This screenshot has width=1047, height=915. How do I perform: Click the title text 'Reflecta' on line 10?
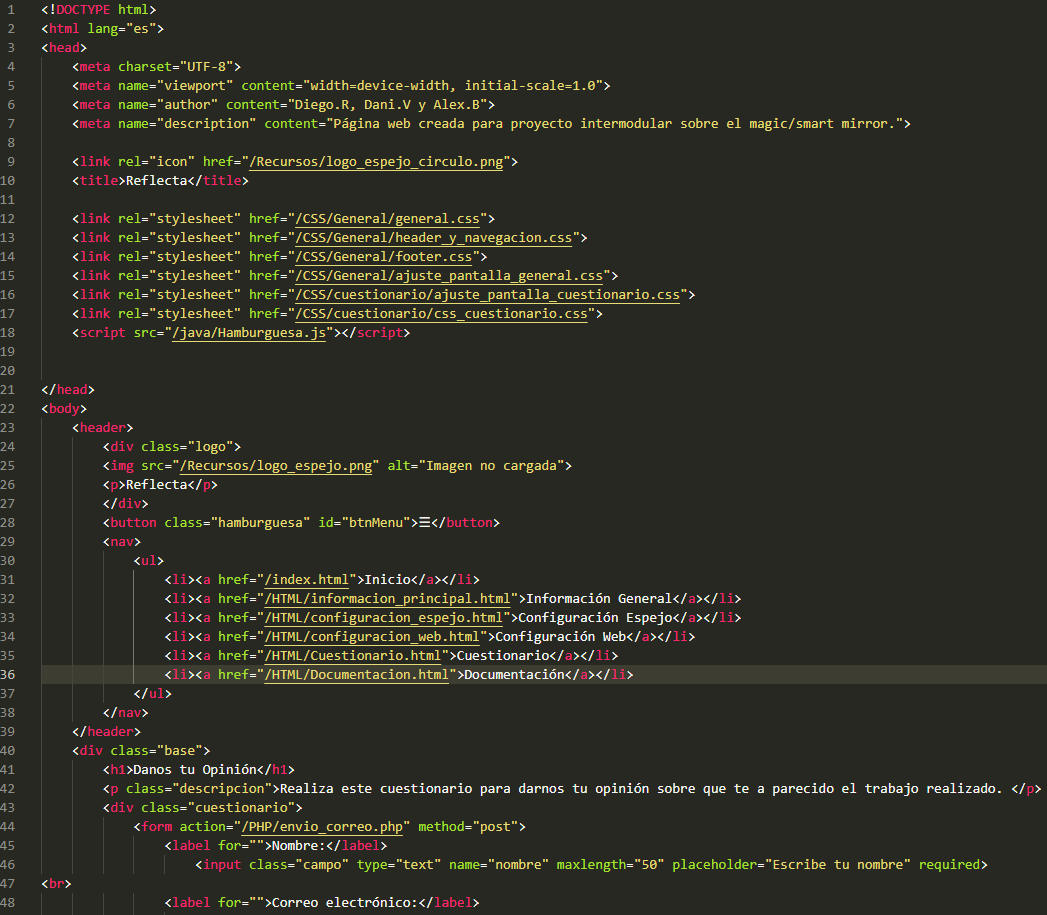pos(157,181)
